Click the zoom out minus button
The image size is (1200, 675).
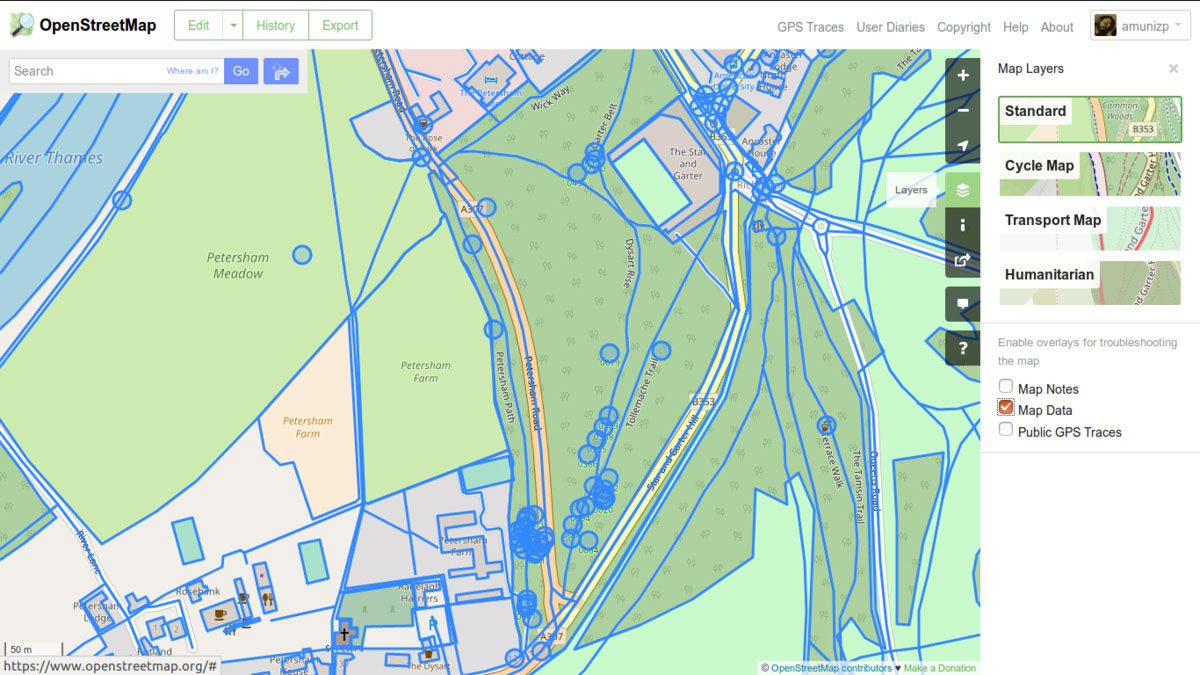963,111
